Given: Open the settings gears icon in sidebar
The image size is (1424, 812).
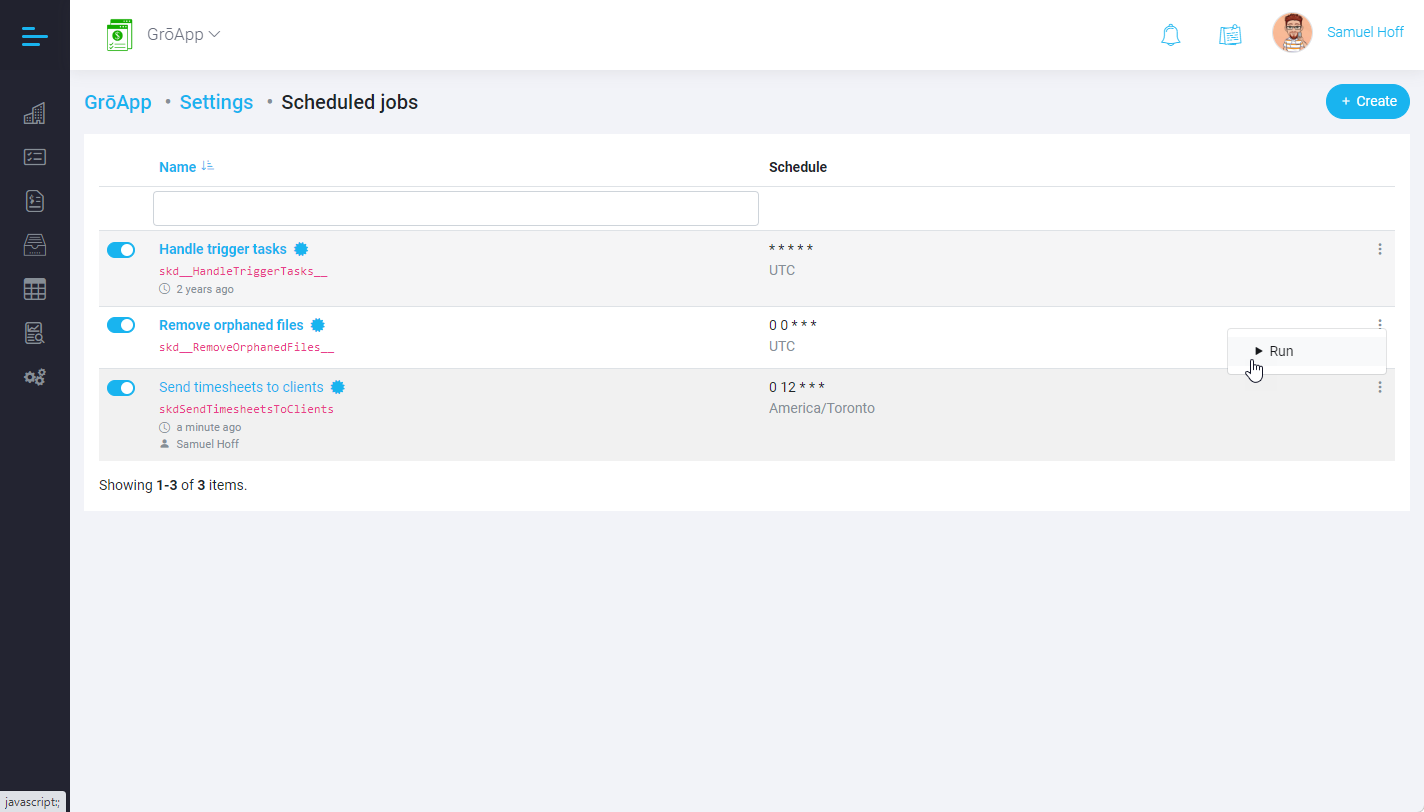Looking at the screenshot, I should 34,378.
